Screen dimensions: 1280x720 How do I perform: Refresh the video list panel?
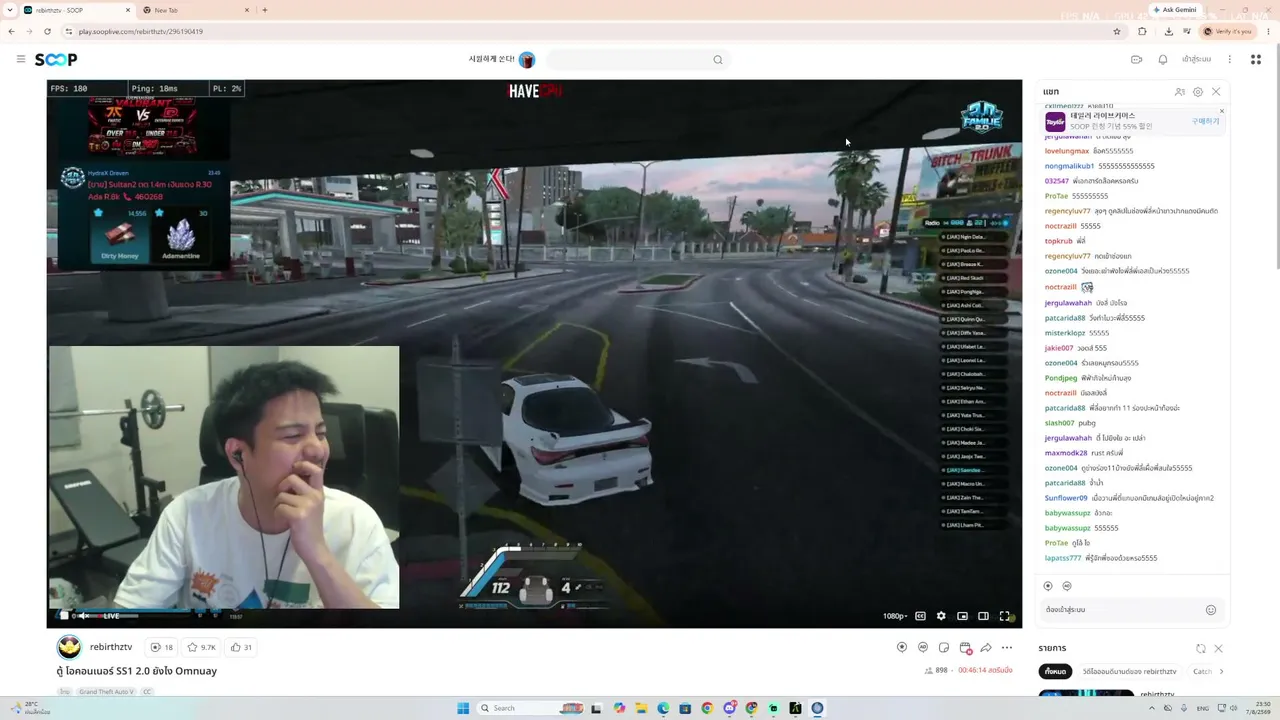[x=1201, y=648]
